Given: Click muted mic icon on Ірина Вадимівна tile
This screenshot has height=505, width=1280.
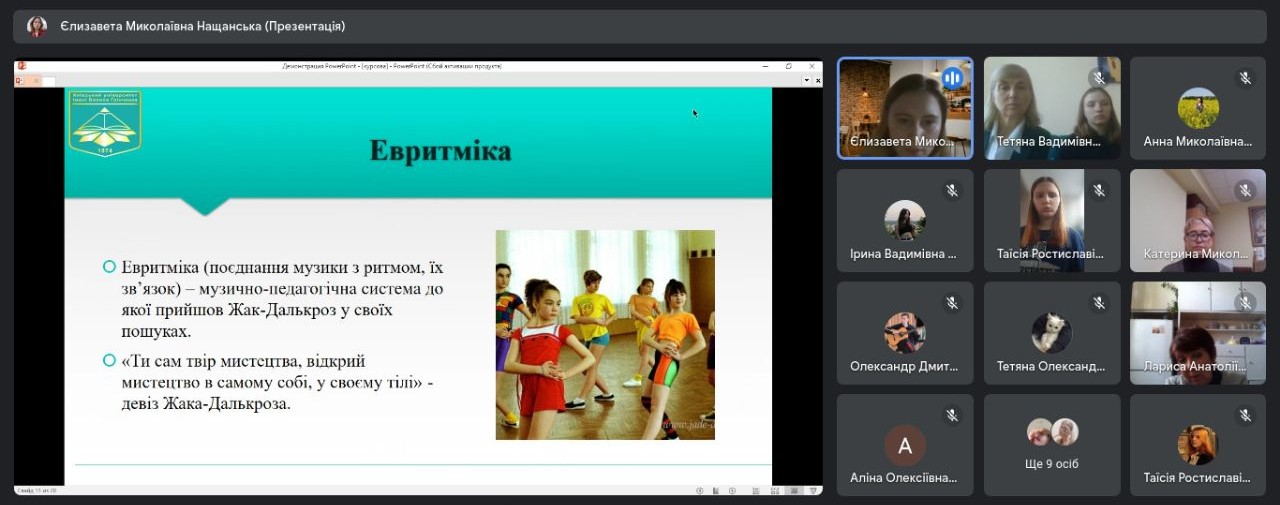Looking at the screenshot, I should [952, 190].
